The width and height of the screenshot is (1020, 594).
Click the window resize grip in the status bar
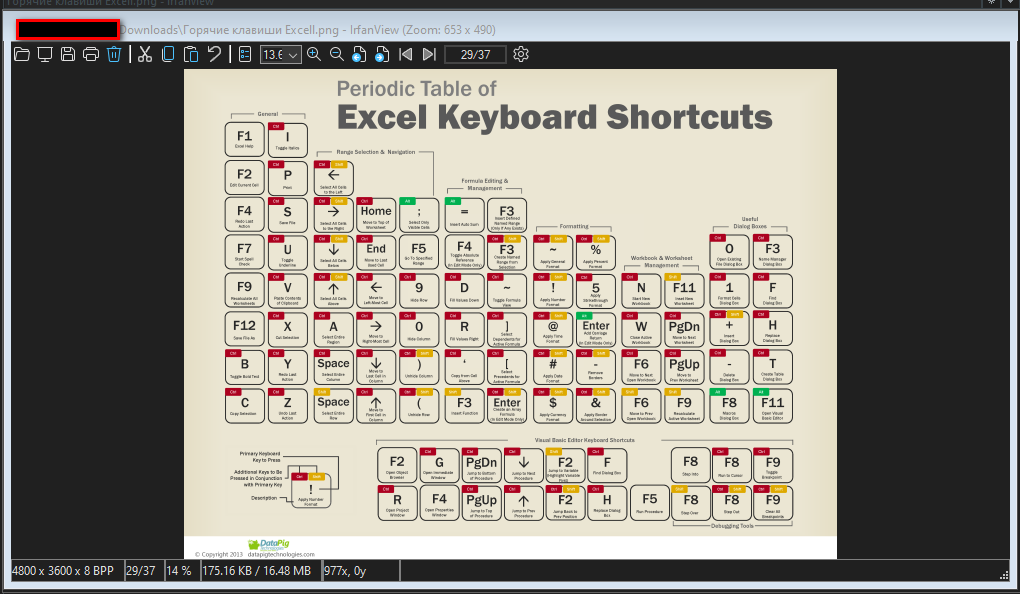tap(1004, 574)
